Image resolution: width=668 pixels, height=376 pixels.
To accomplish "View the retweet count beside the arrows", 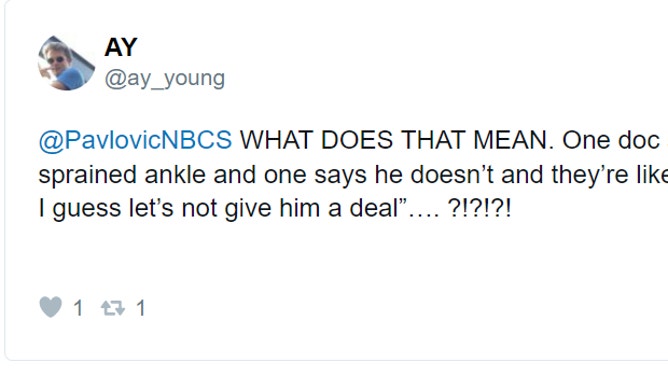I will point(141,308).
